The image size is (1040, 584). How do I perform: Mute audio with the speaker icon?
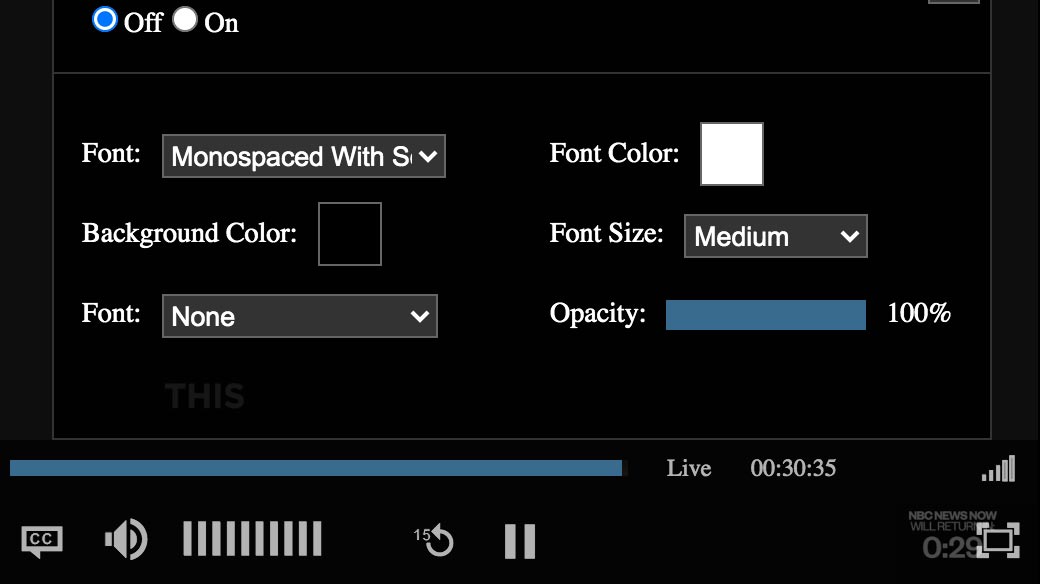(126, 539)
